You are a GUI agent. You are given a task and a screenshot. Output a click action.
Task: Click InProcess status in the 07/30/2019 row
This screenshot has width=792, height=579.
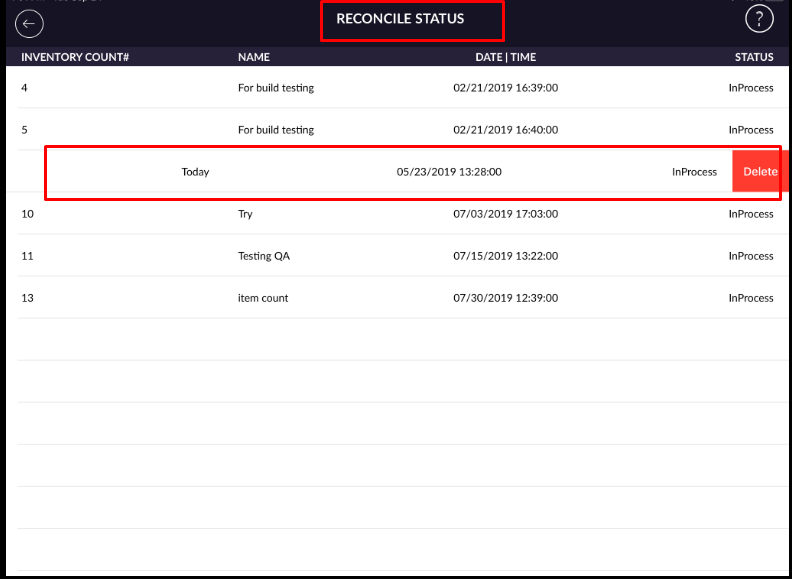click(750, 298)
